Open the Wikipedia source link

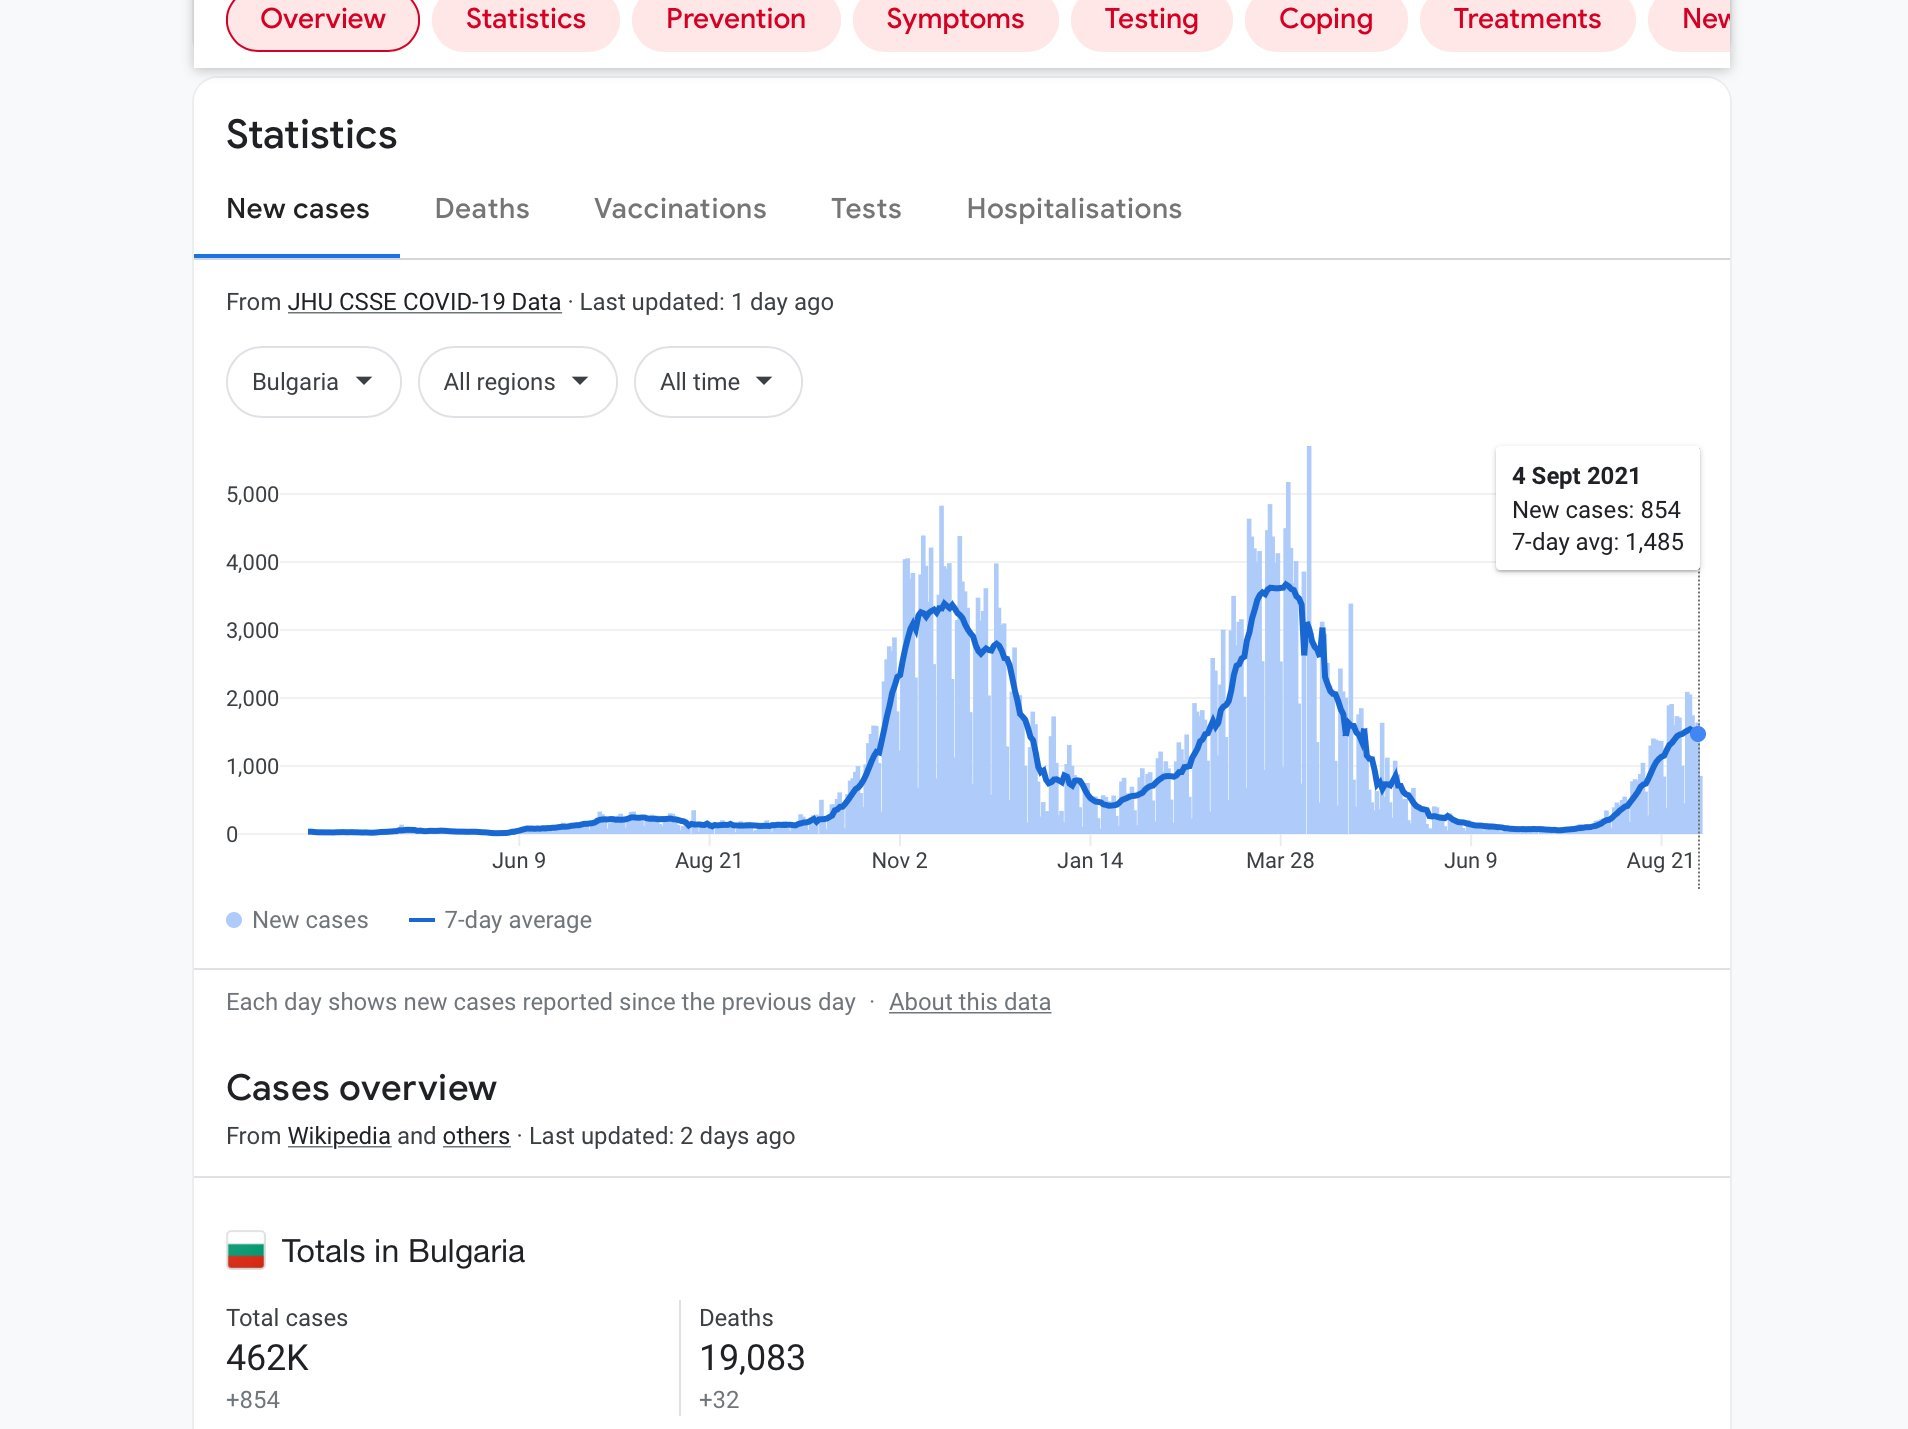click(x=339, y=1136)
